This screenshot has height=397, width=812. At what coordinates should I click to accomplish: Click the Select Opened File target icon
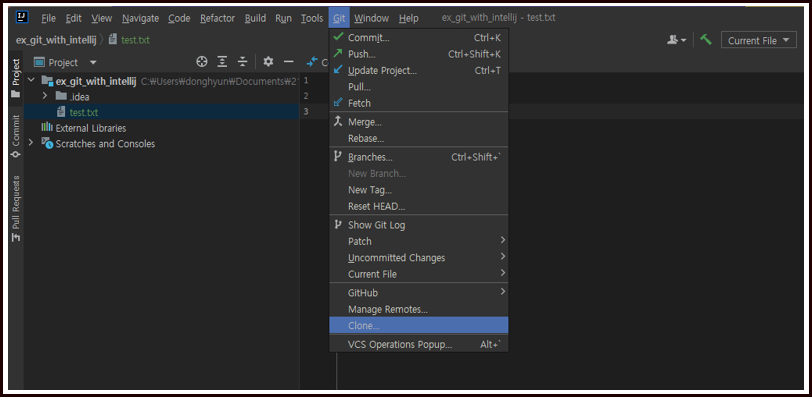pyautogui.click(x=202, y=62)
